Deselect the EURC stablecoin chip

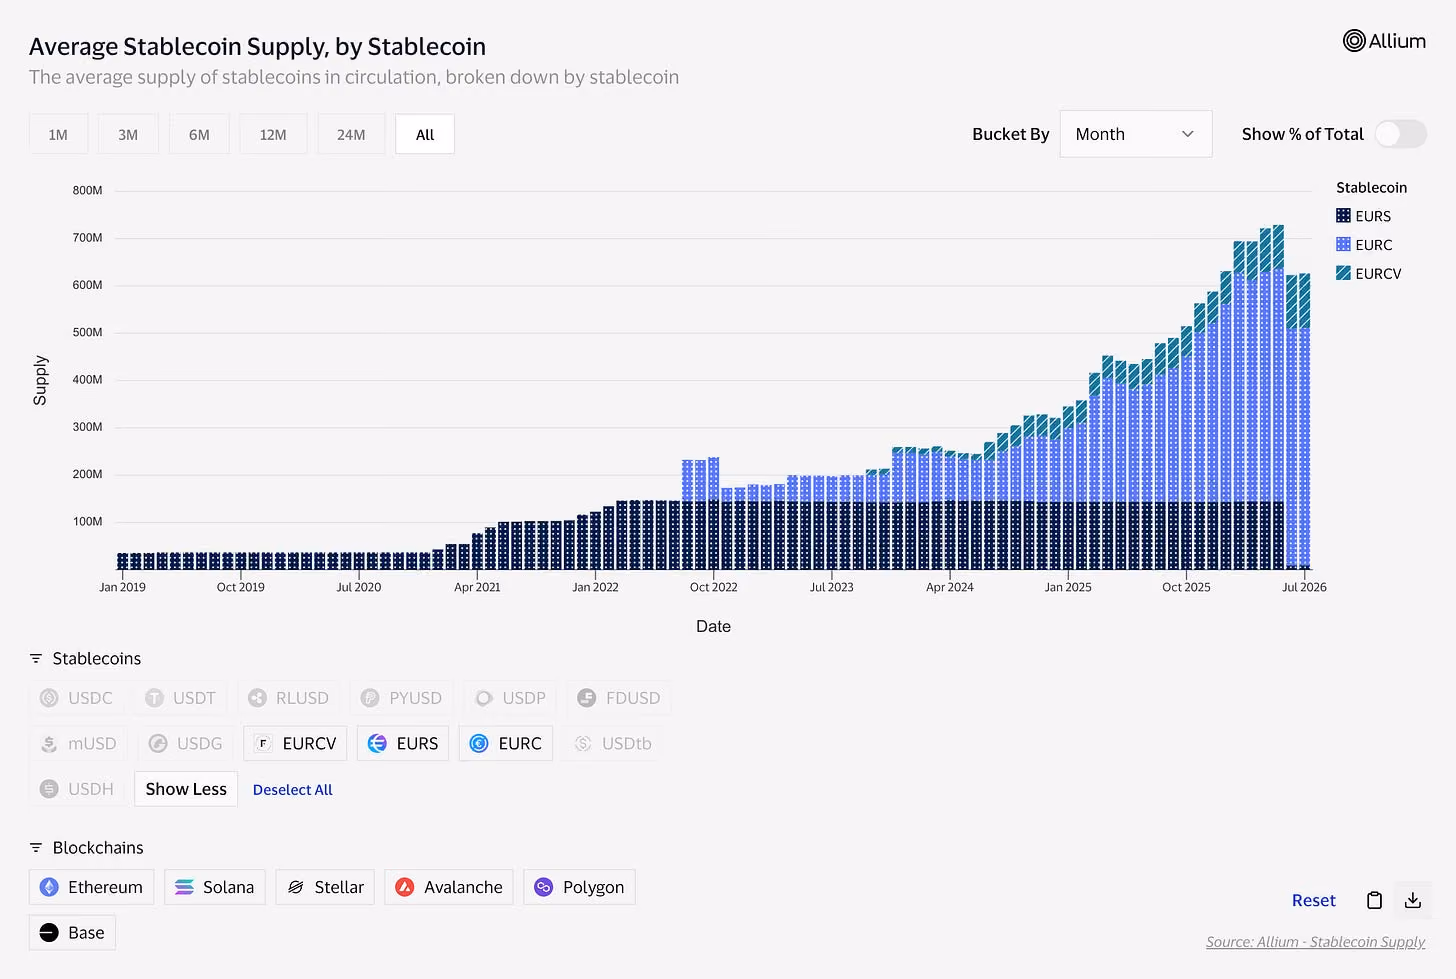[x=506, y=743]
